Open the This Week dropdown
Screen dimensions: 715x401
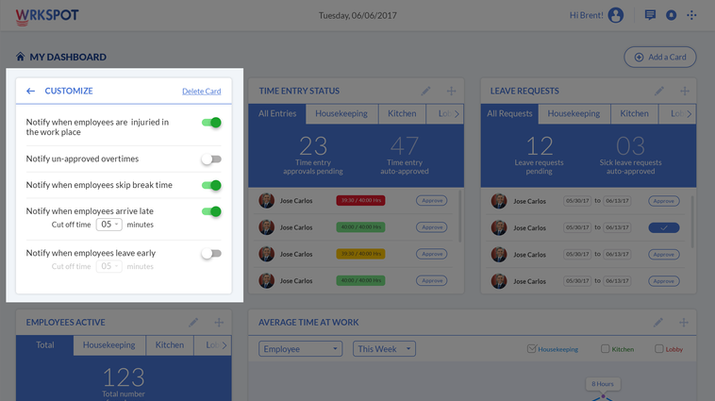[384, 349]
